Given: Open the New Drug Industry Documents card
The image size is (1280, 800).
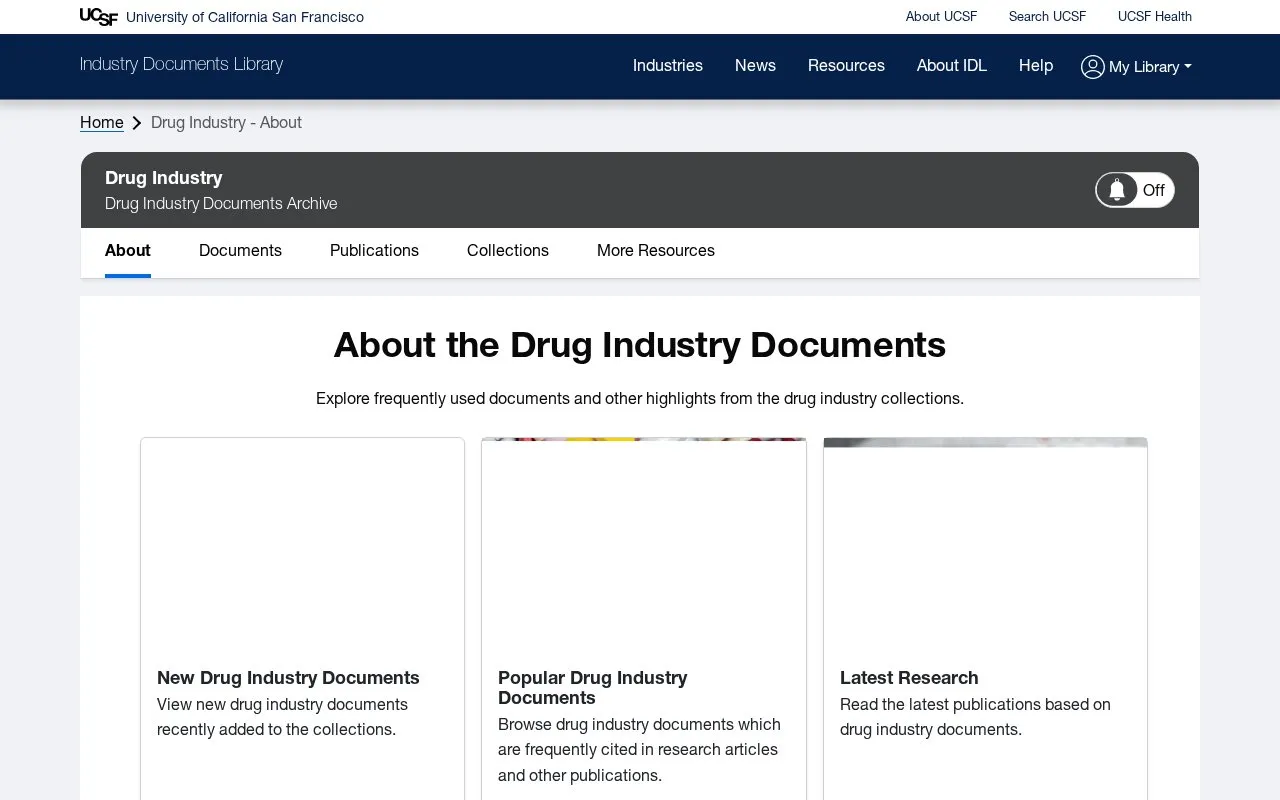Looking at the screenshot, I should [303, 619].
